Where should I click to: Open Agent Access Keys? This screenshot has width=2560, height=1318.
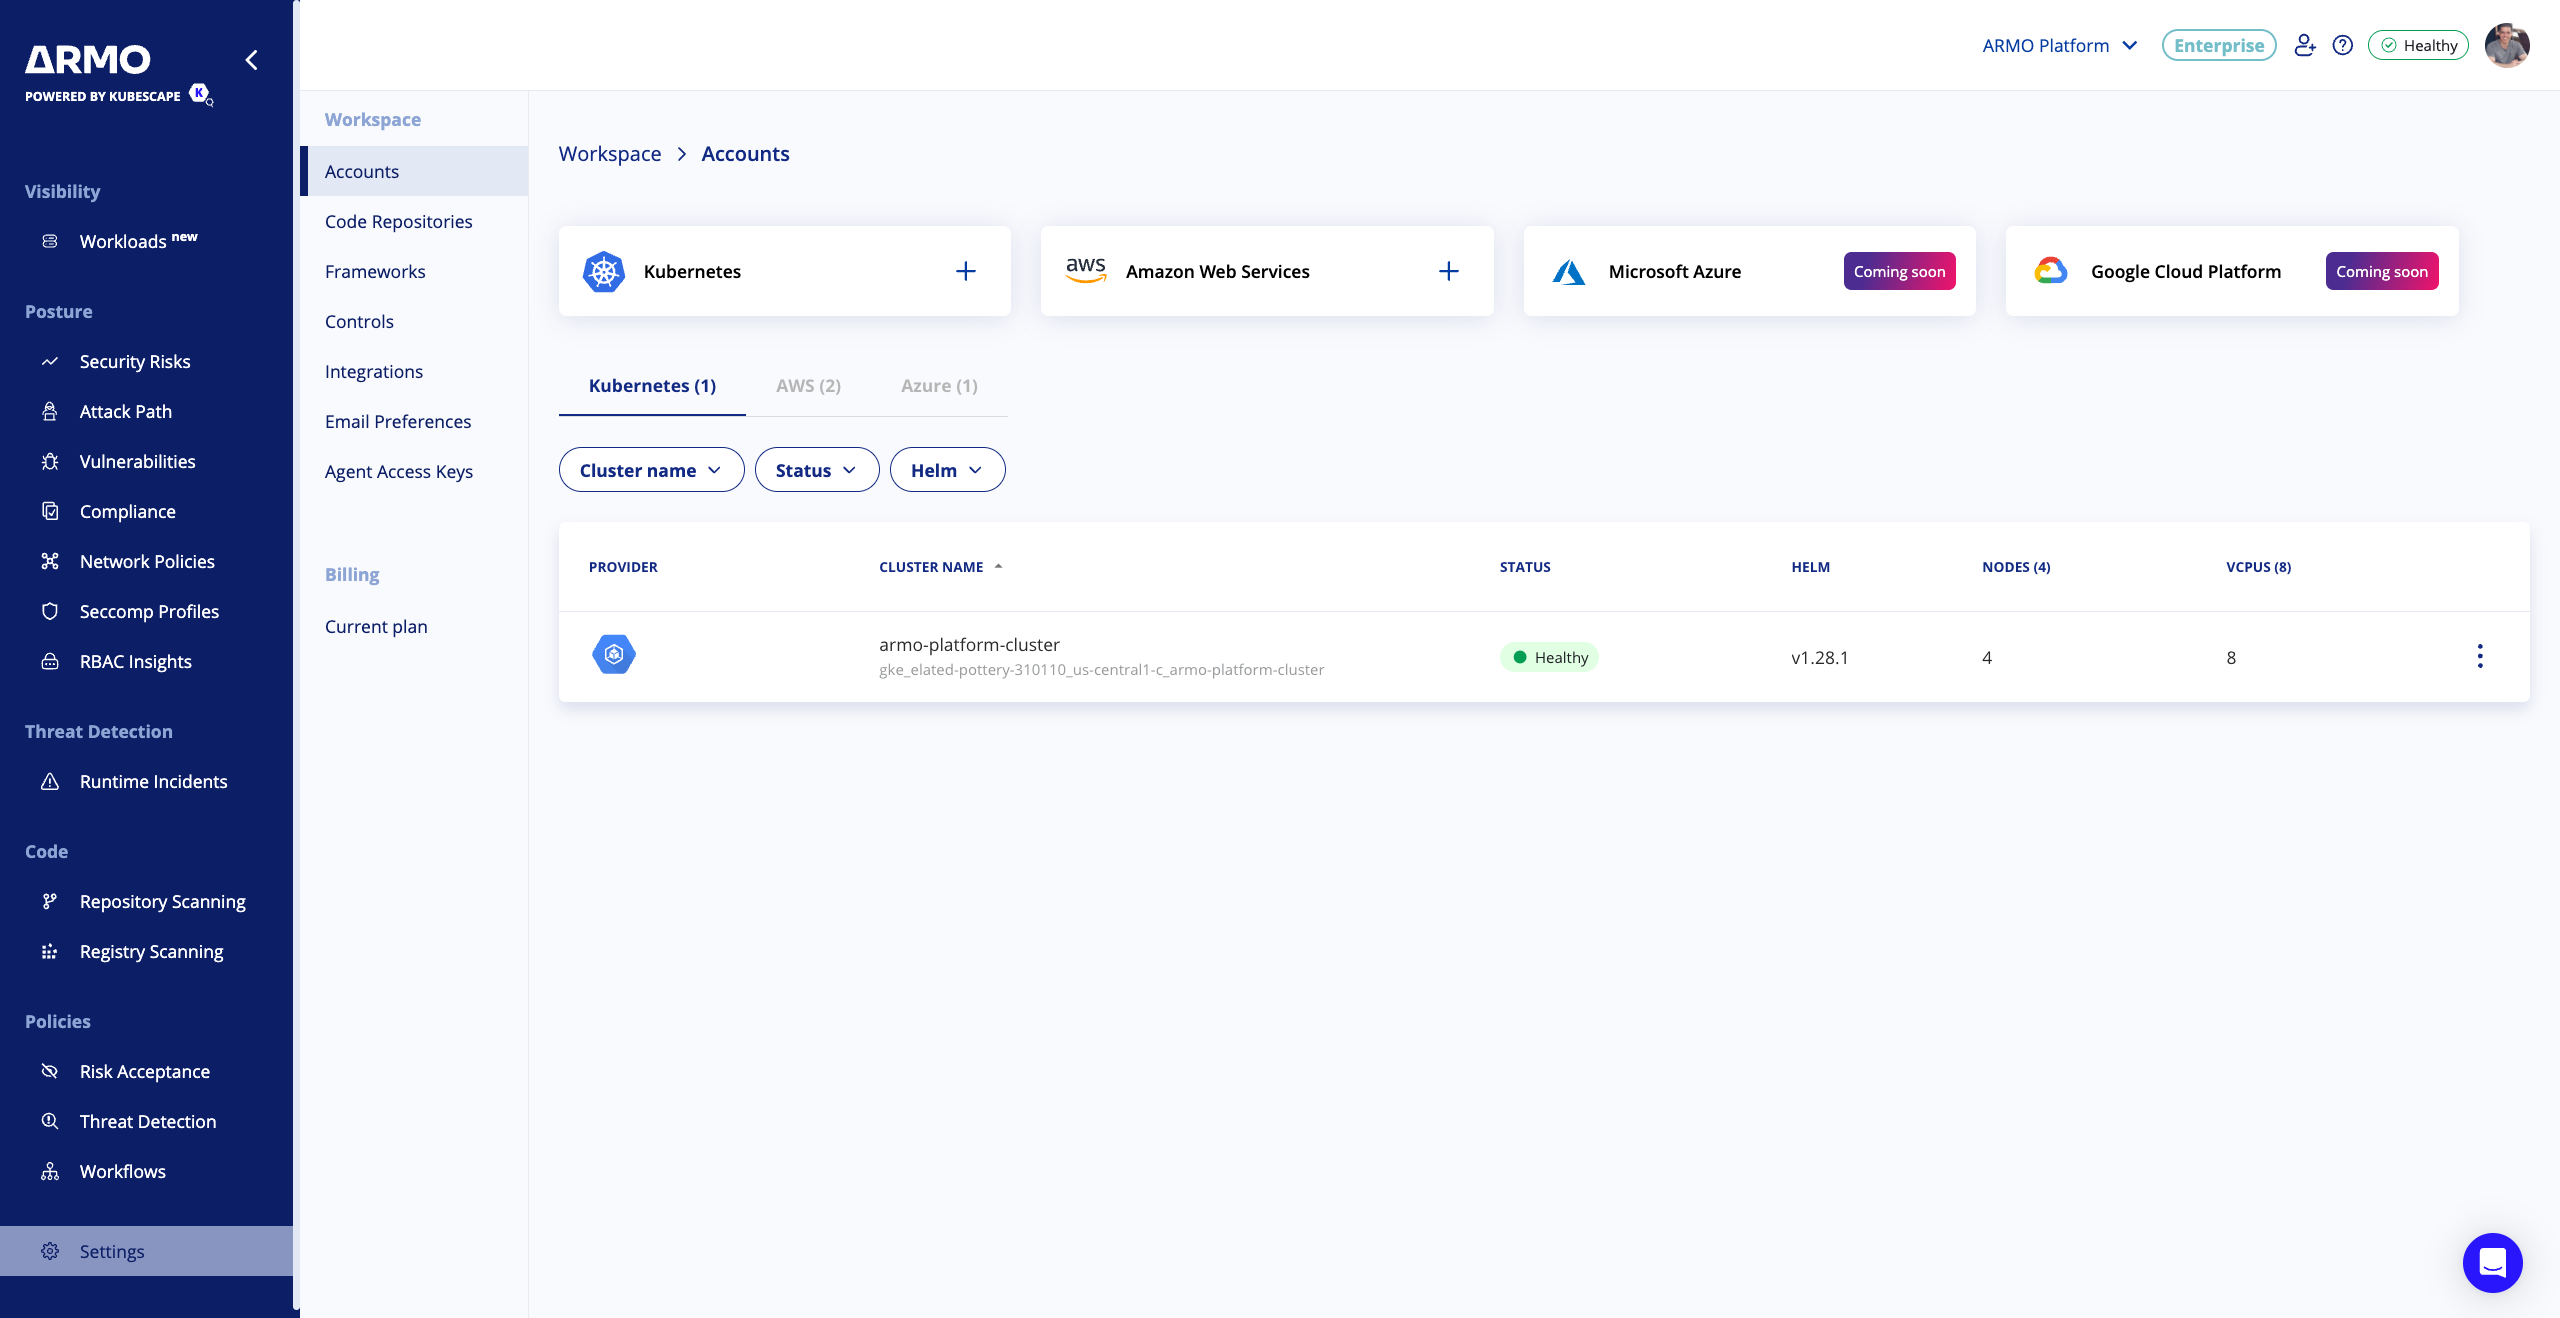[414, 471]
